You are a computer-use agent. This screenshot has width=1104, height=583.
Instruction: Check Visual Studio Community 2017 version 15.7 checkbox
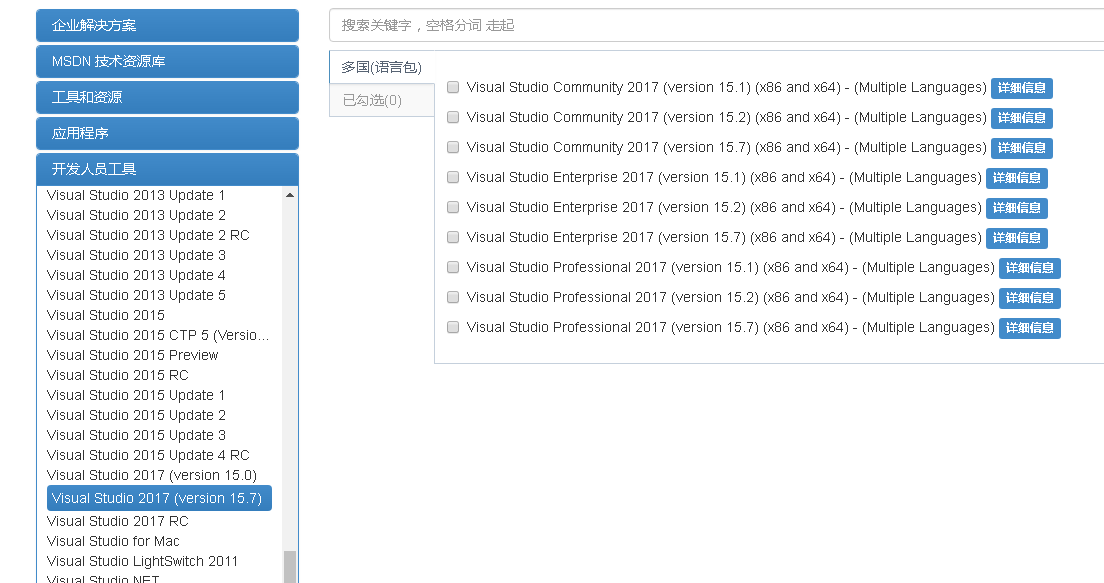[x=453, y=147]
